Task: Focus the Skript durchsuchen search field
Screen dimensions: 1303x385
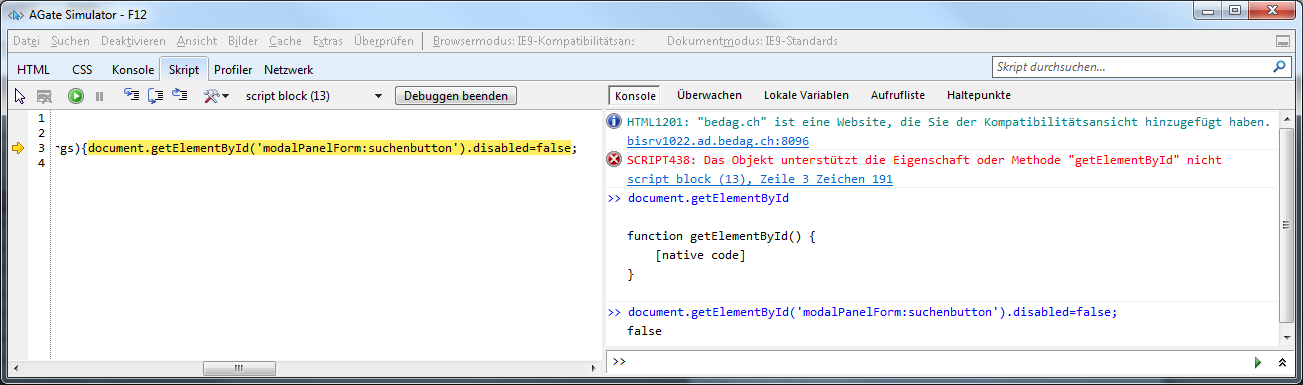Action: pyautogui.click(x=1130, y=67)
